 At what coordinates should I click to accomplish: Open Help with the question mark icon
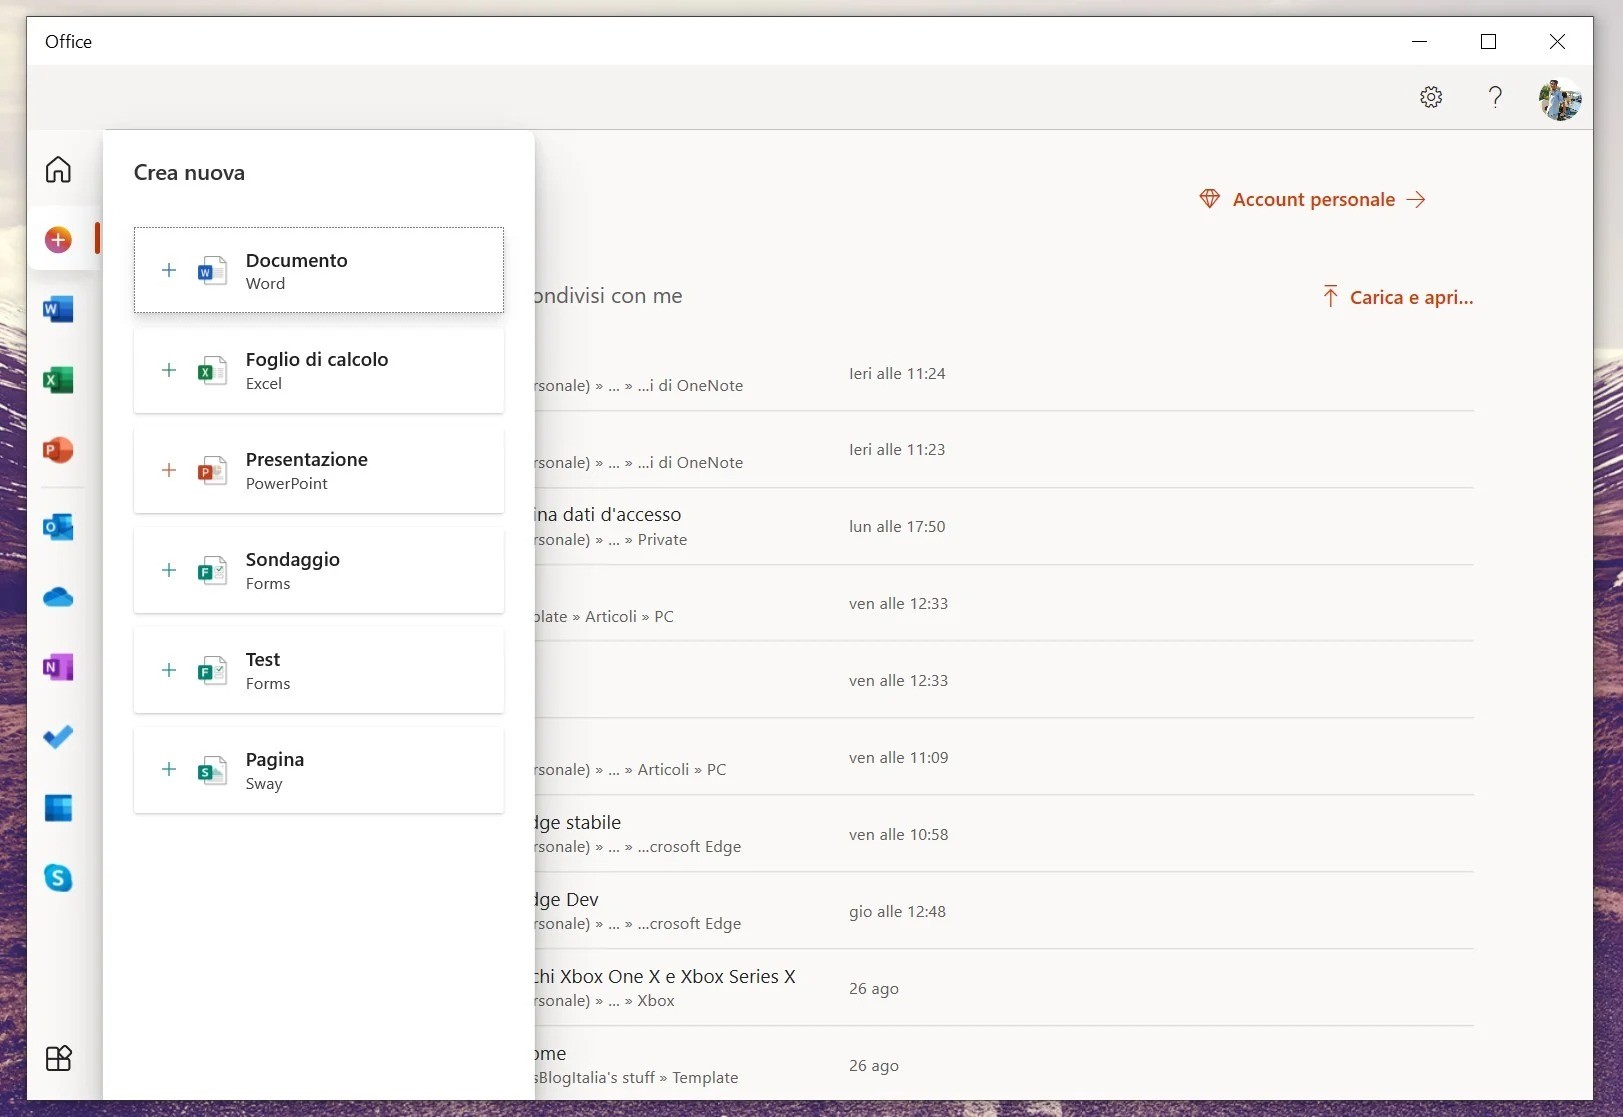coord(1495,97)
